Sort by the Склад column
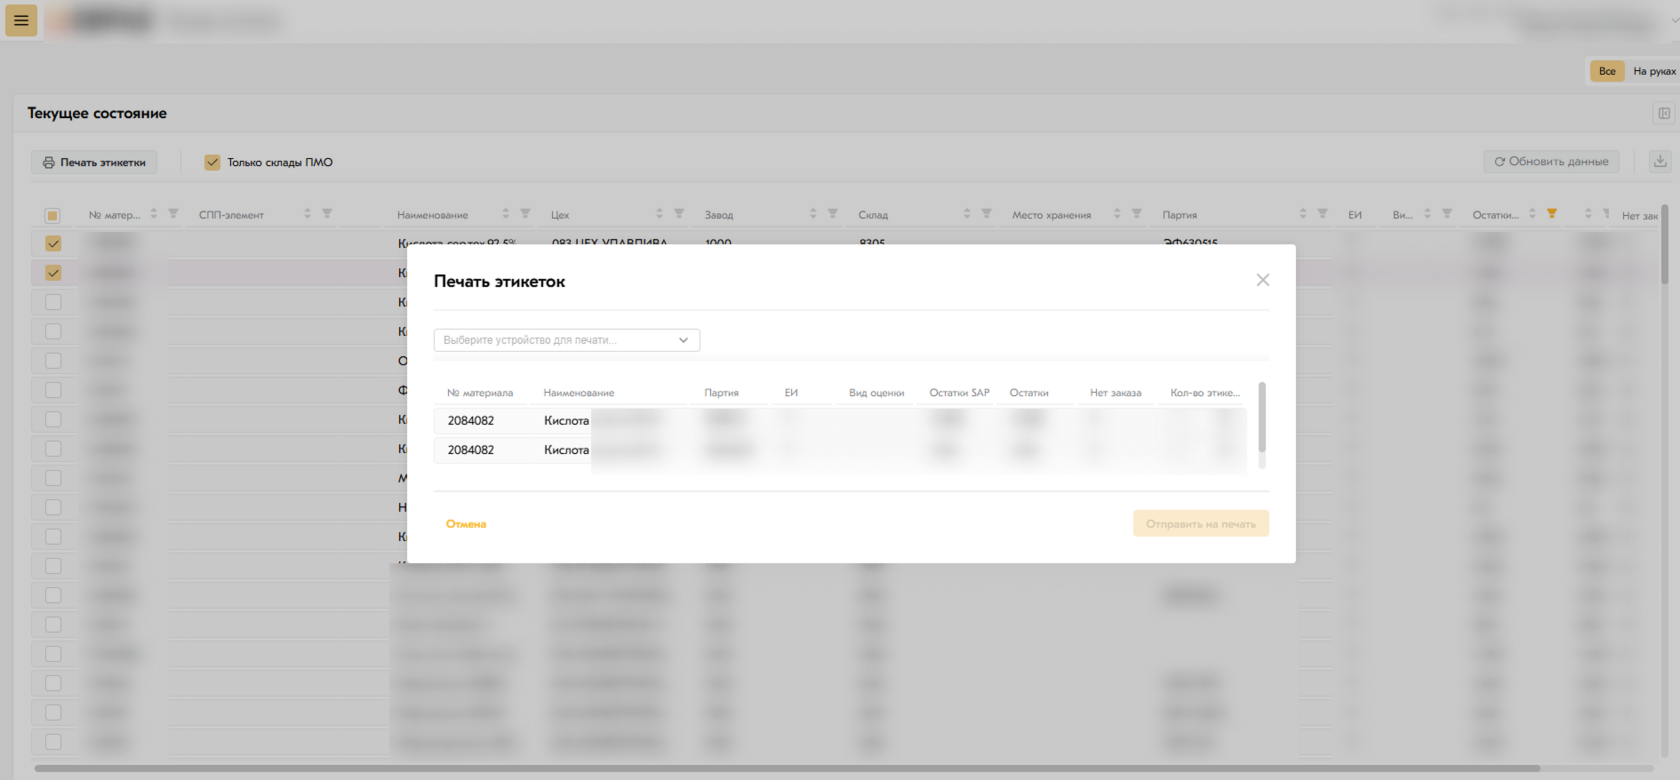 [967, 214]
